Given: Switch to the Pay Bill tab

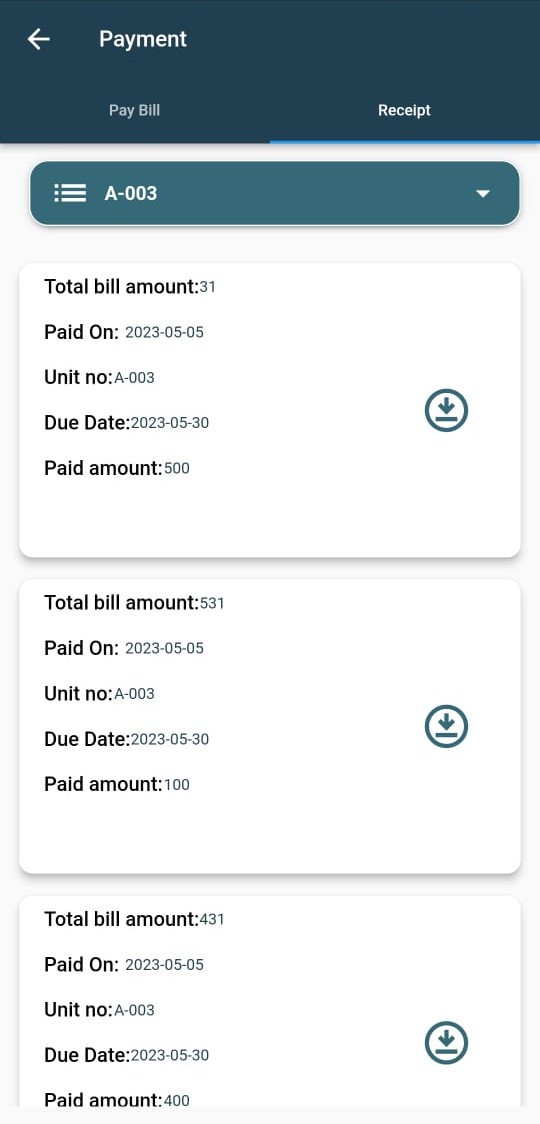Looking at the screenshot, I should point(134,110).
